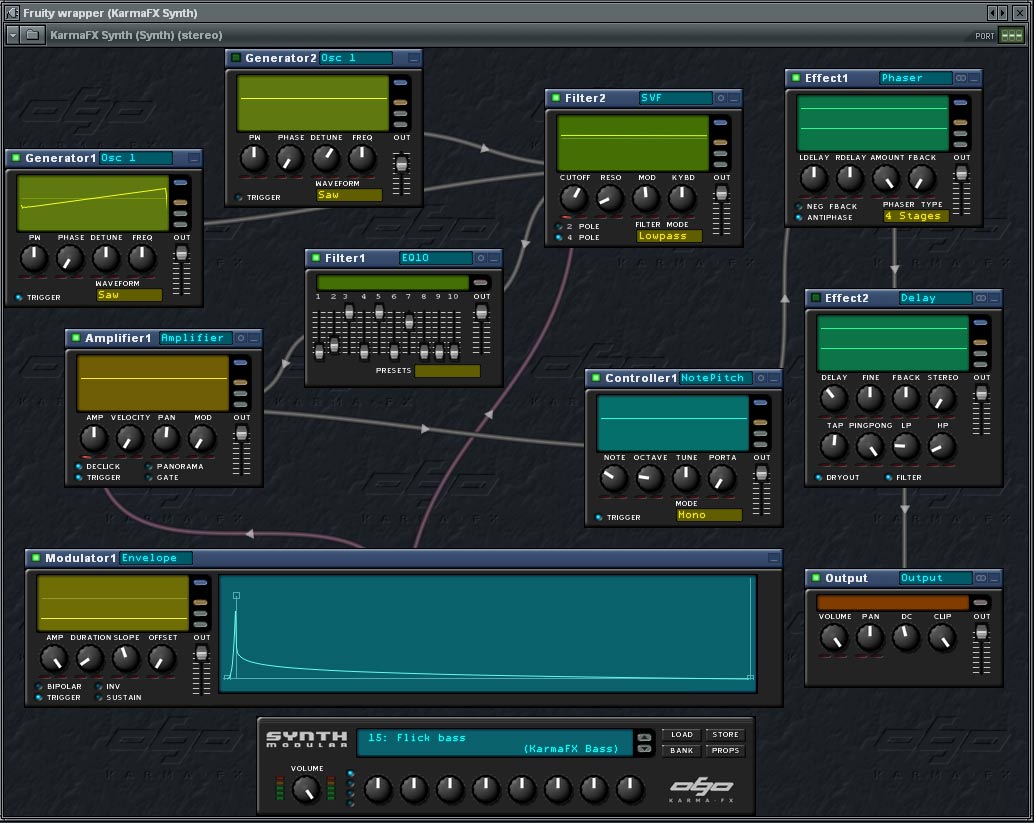
Task: Click Effect1 AMOUNT knob
Action: coord(886,177)
